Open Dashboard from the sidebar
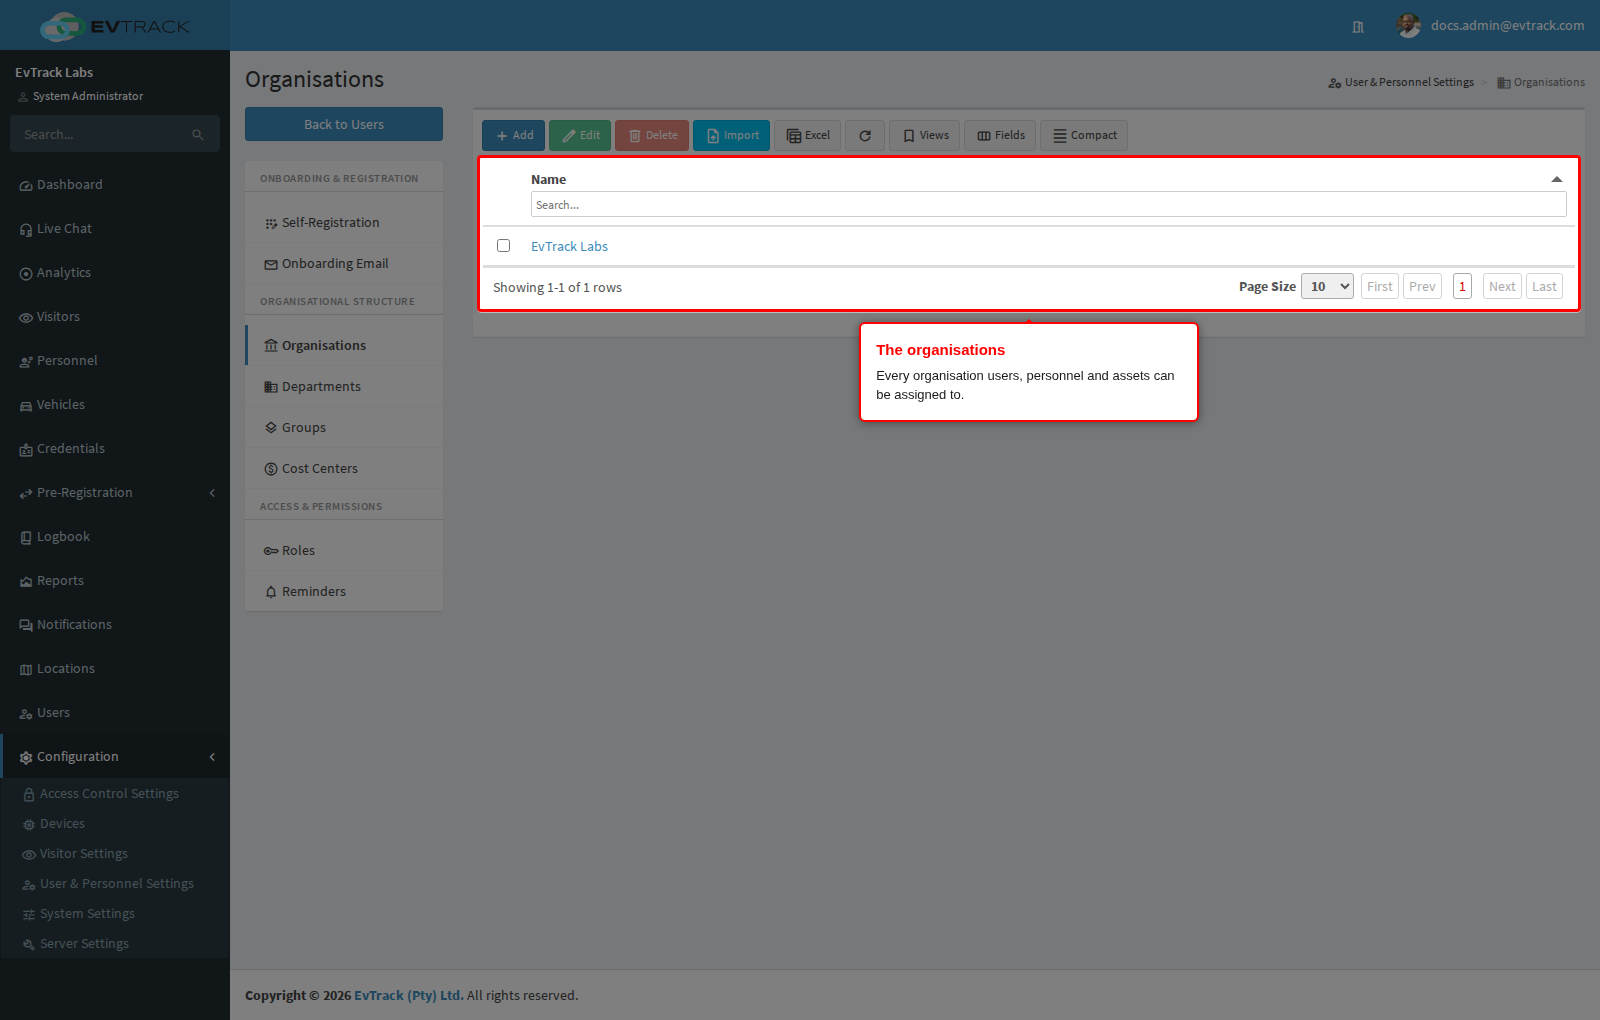The image size is (1600, 1020). (x=115, y=185)
